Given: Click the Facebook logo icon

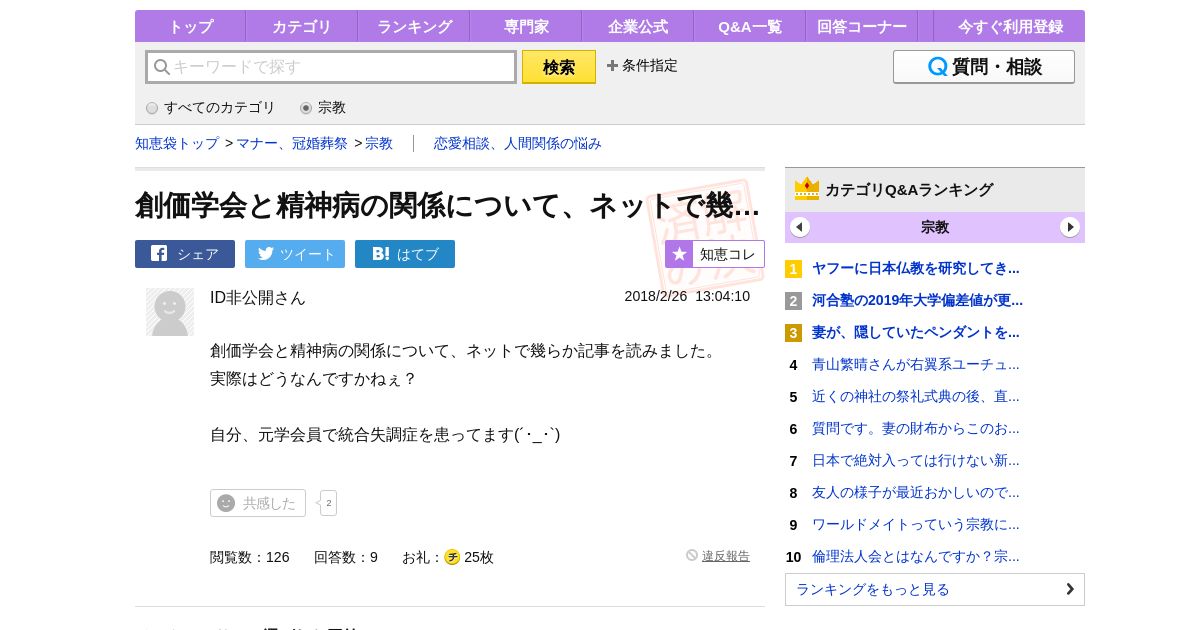Looking at the screenshot, I should [x=159, y=253].
